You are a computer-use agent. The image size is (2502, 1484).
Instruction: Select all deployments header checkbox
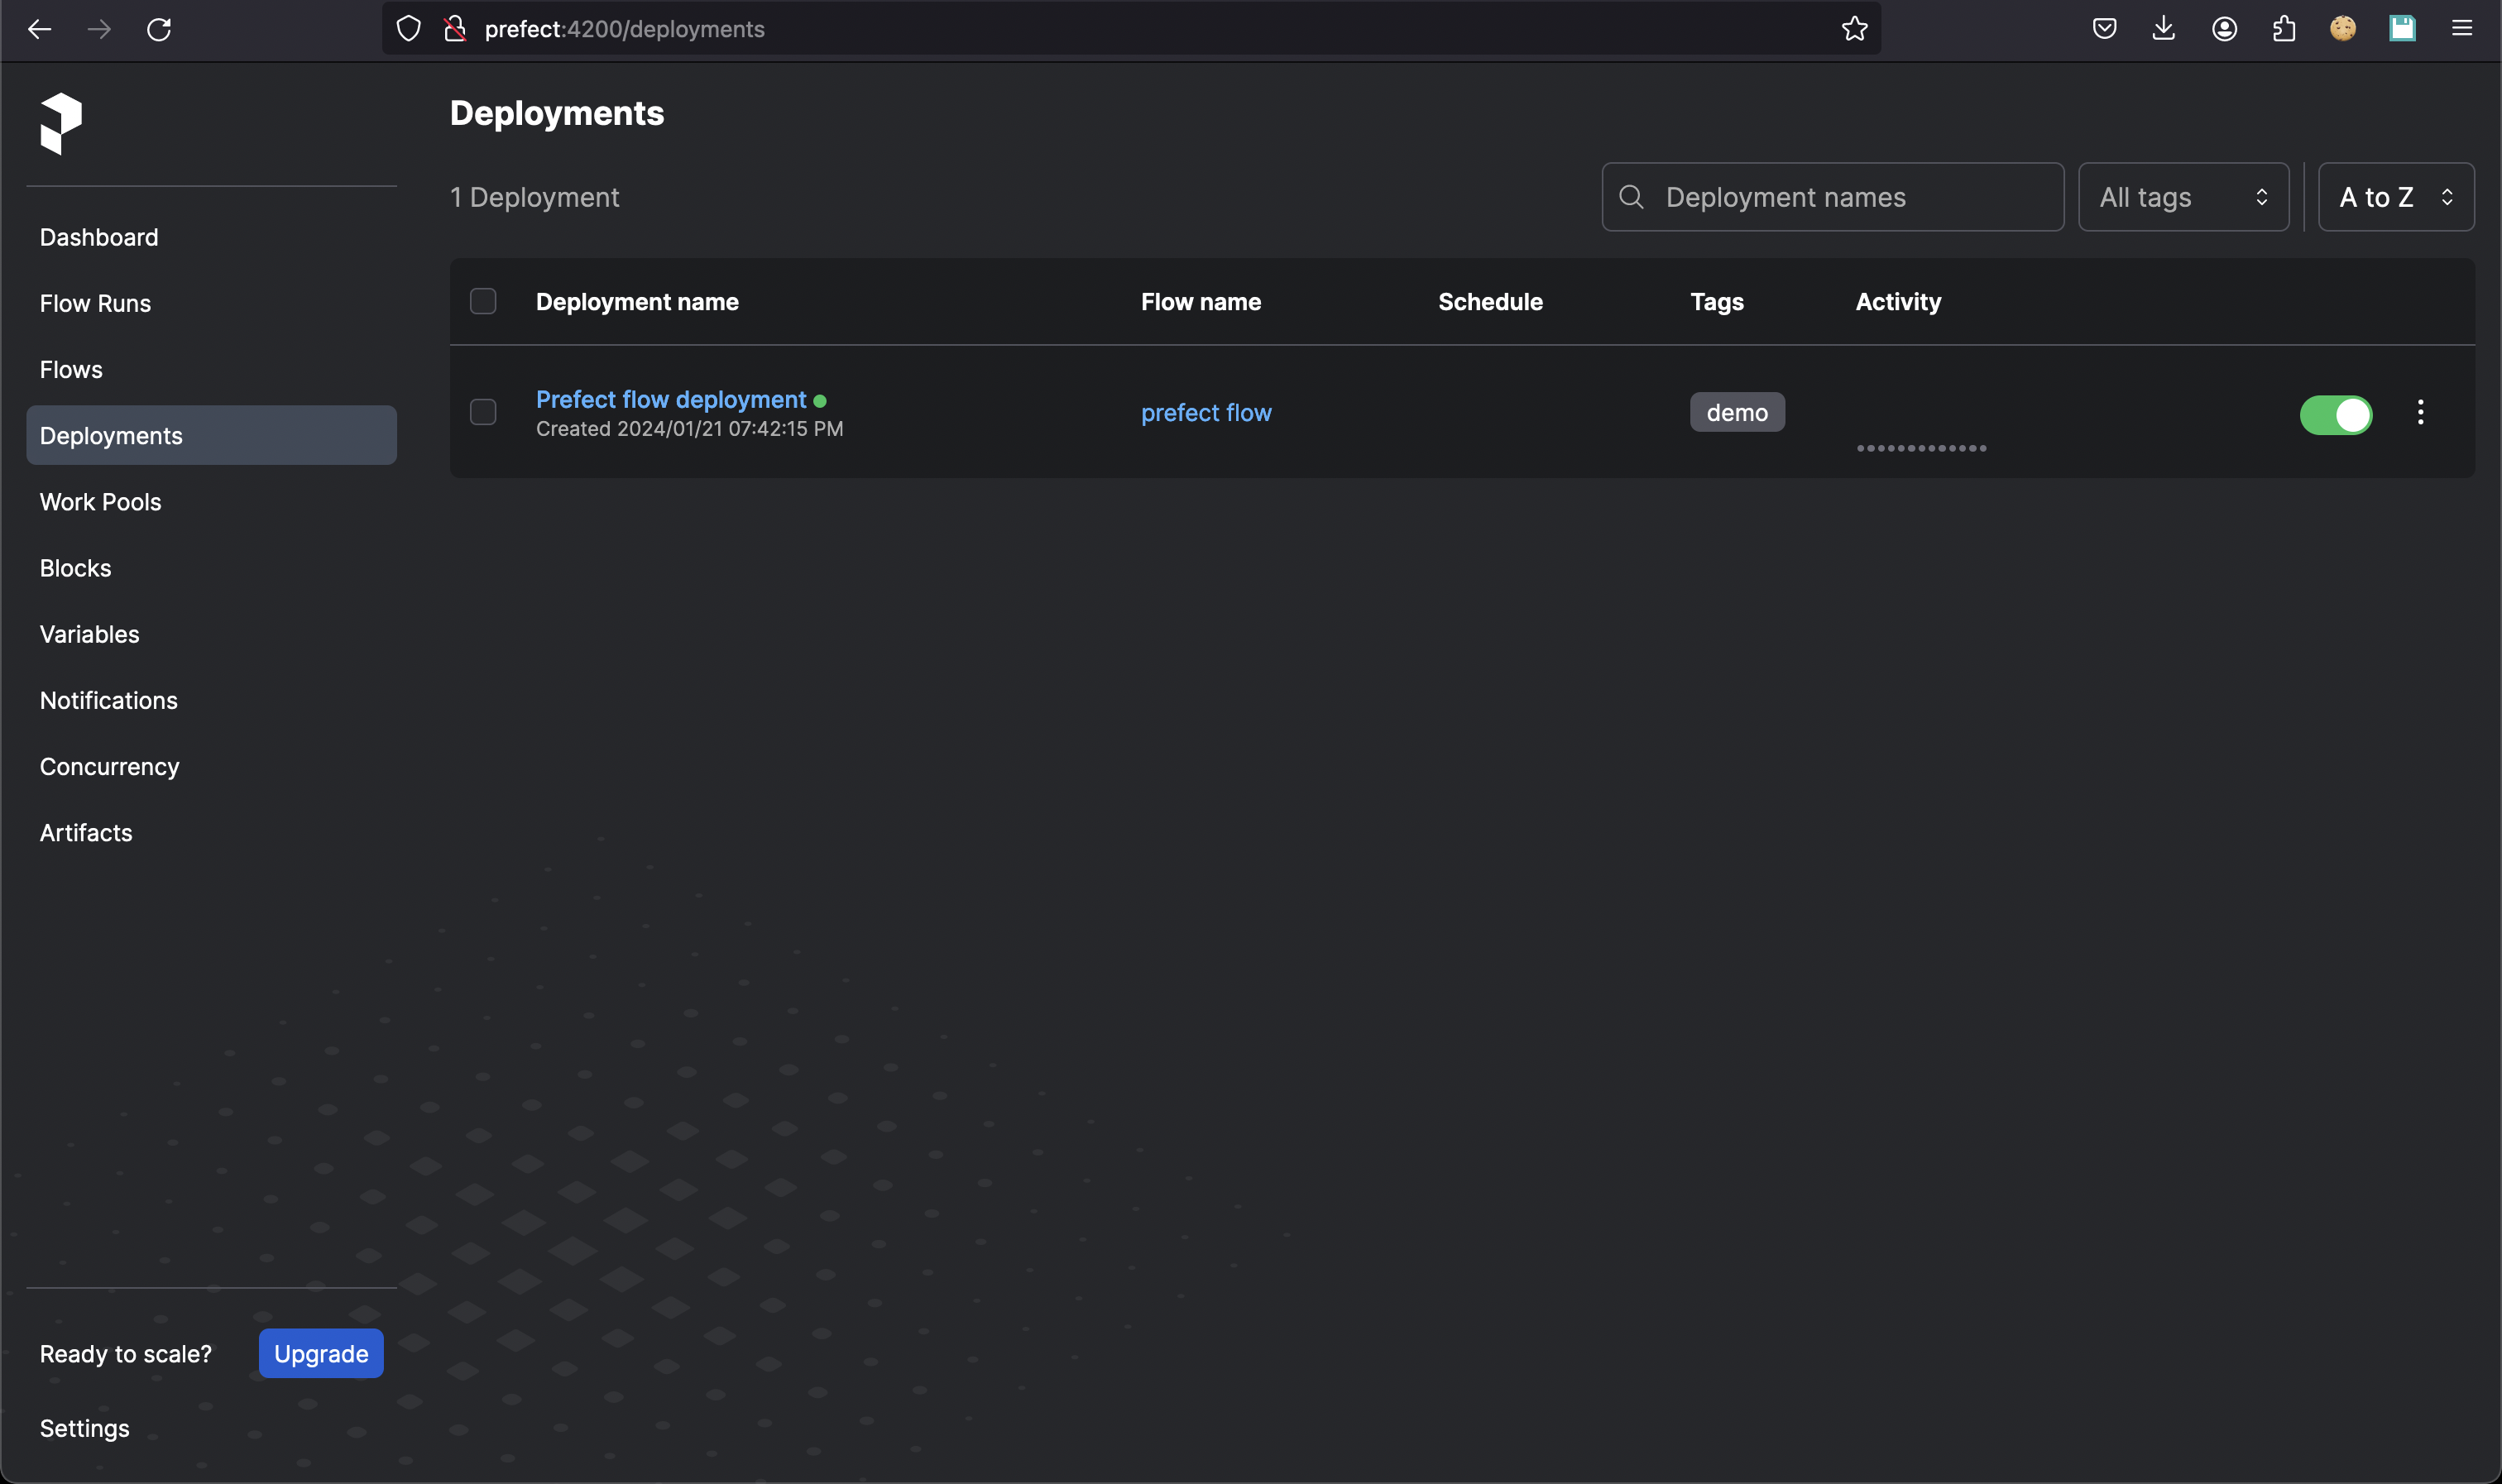point(483,301)
